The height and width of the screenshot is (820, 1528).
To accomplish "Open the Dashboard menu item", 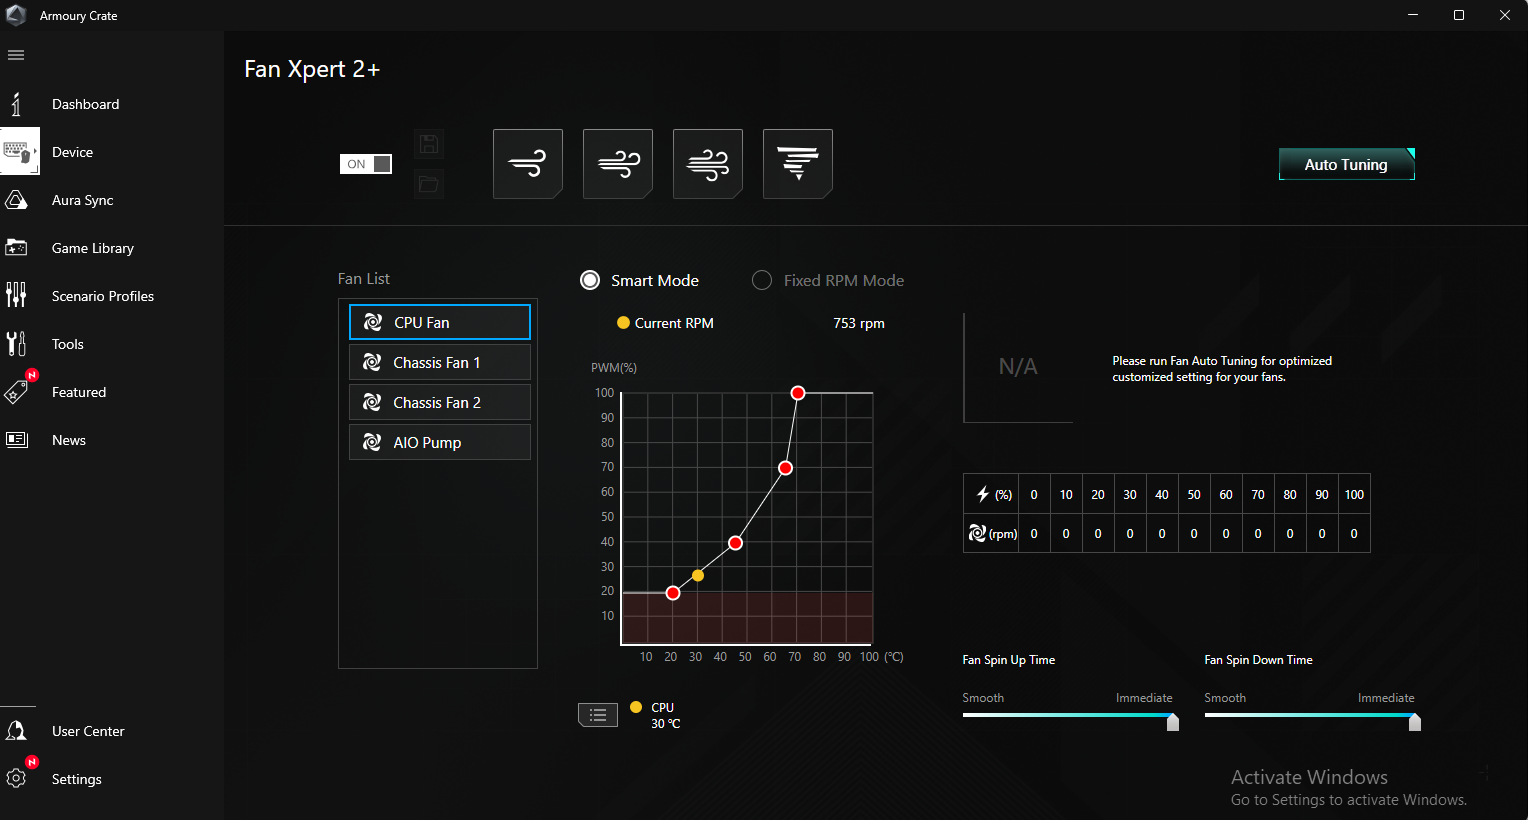I will (x=85, y=104).
